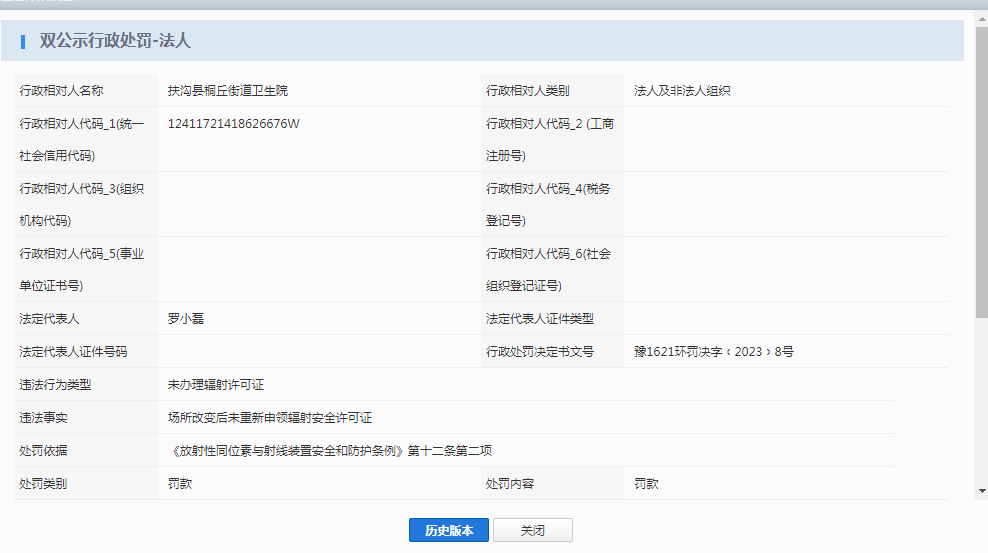The image size is (988, 553).
Task: Click the label 行政相对人名称
Action: tap(61, 91)
